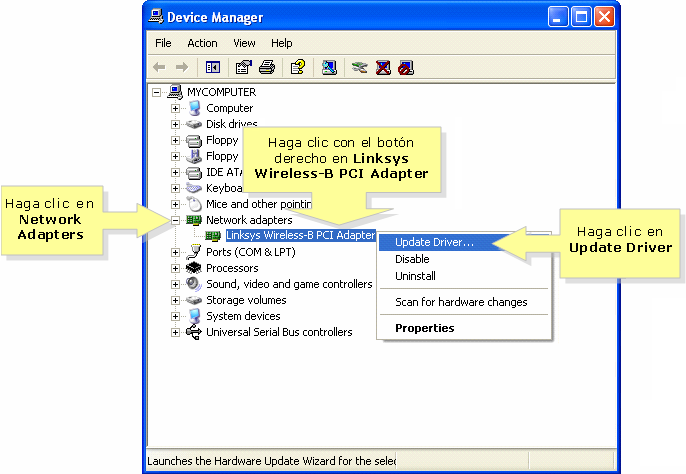The height and width of the screenshot is (474, 686).
Task: Select Linksys Wireless-B PCI Adapter
Action: (300, 235)
